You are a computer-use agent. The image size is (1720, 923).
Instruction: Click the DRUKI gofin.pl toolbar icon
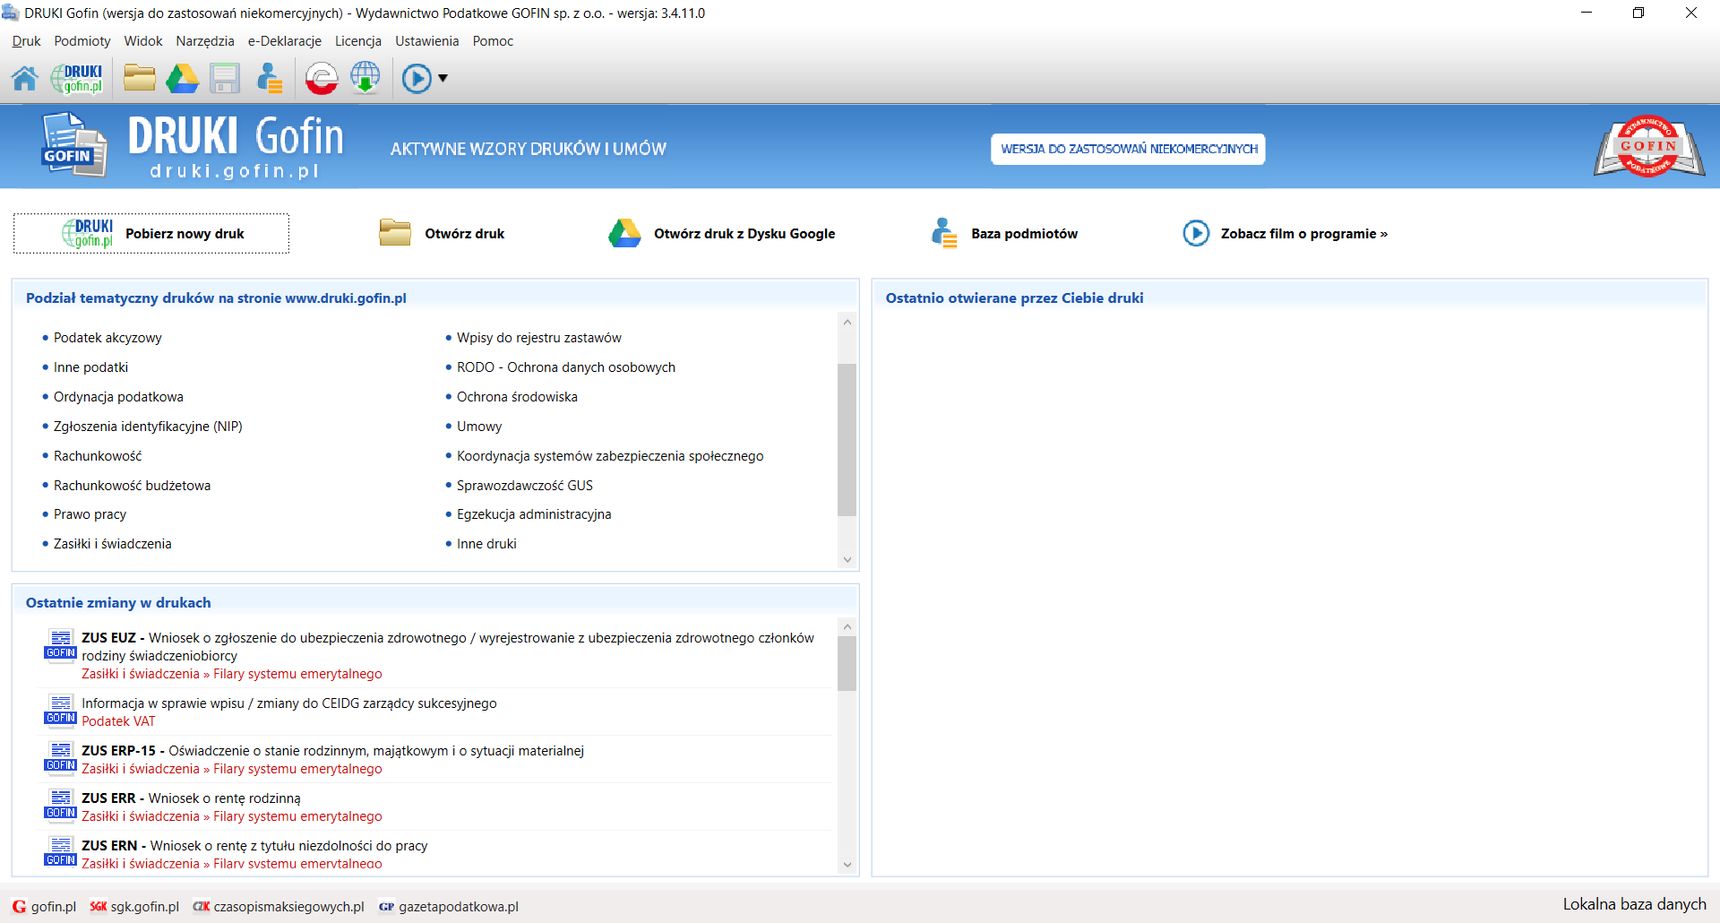click(77, 78)
